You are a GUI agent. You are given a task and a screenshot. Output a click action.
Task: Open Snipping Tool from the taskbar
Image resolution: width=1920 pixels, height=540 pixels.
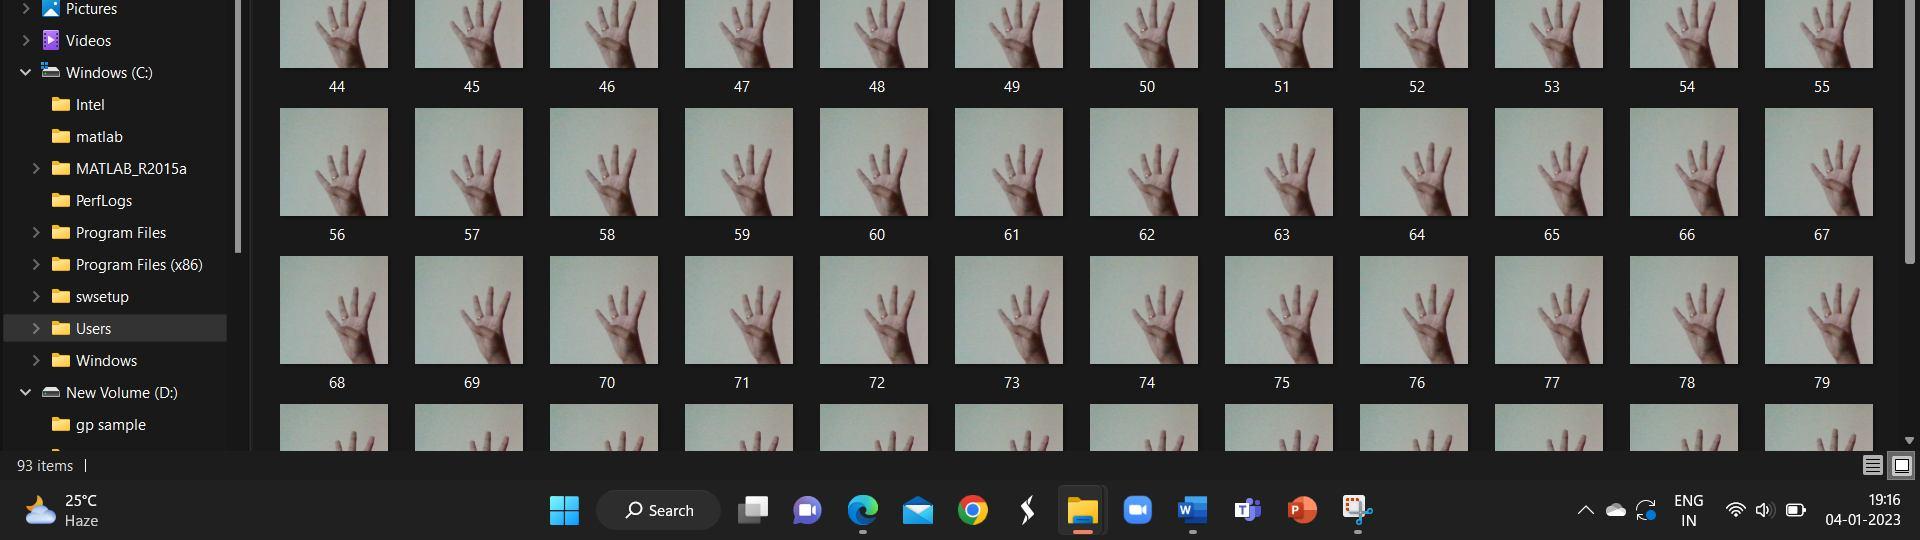point(1357,510)
